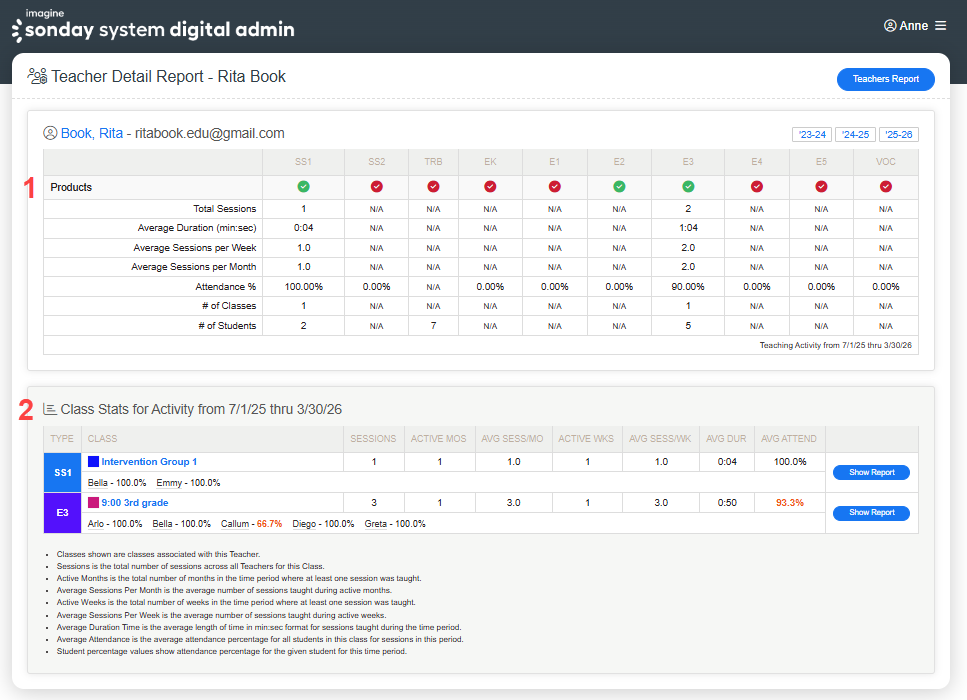Click the red status icon under SS2
This screenshot has height=700, width=967.
coord(376,187)
